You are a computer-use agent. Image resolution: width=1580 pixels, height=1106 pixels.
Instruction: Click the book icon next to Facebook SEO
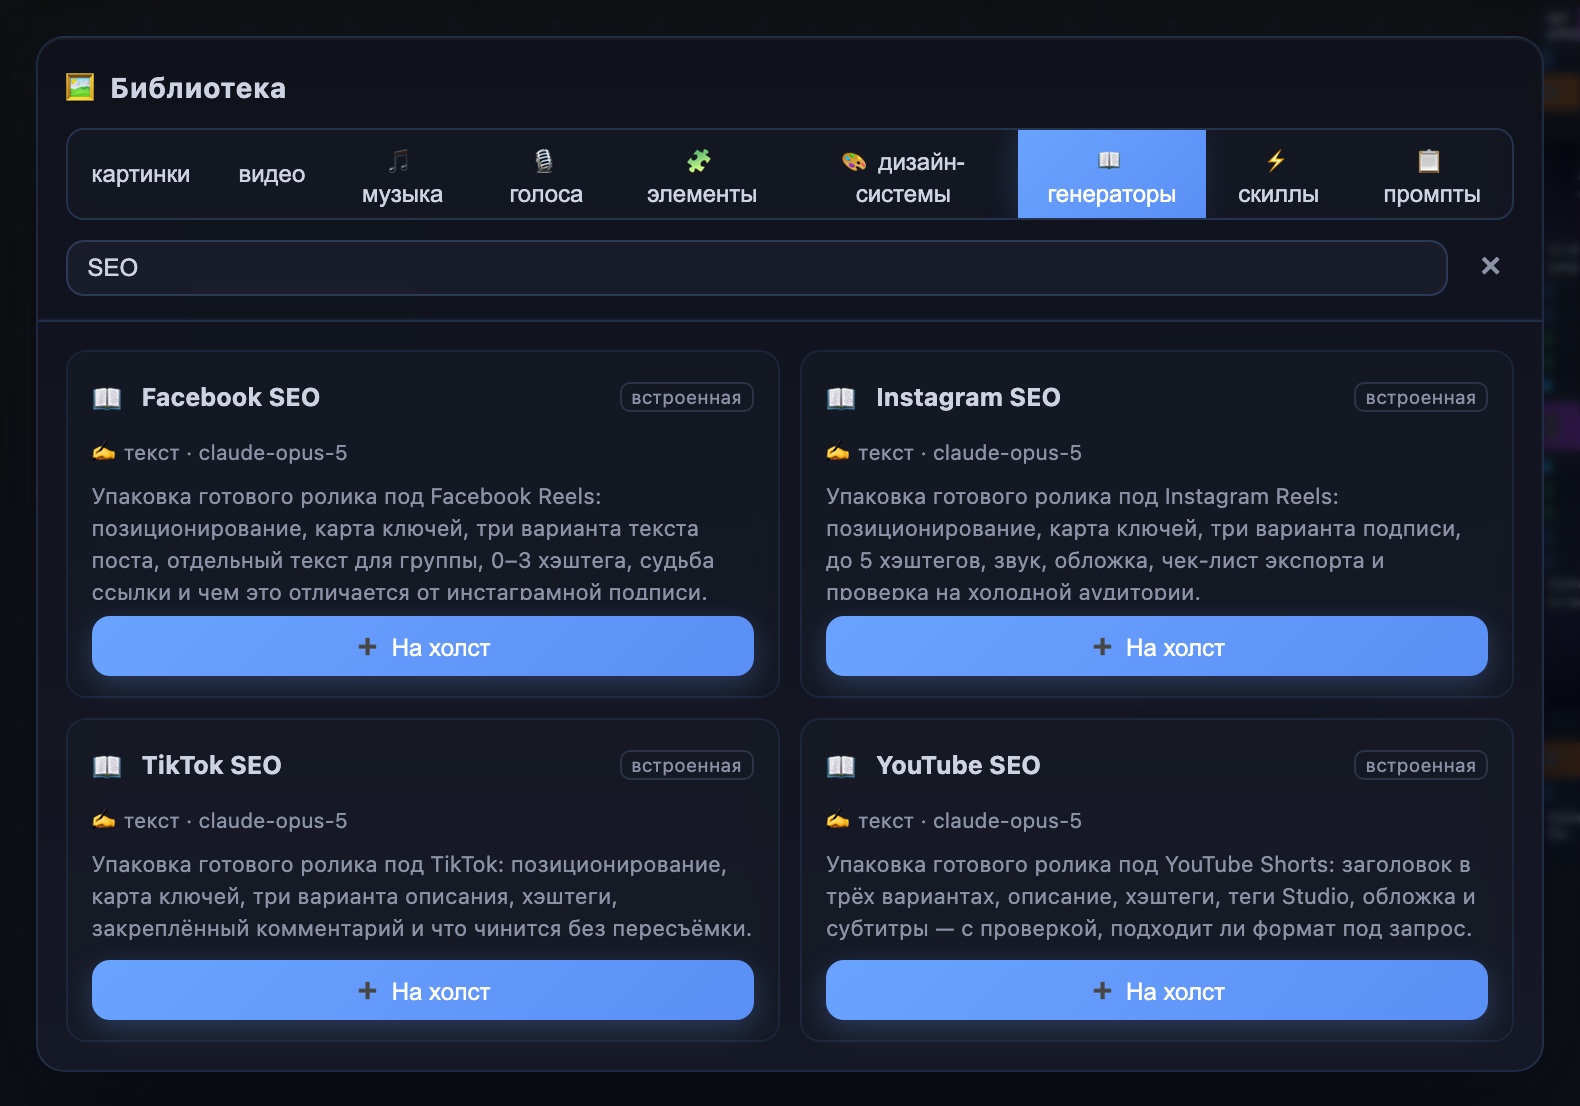[x=107, y=398]
